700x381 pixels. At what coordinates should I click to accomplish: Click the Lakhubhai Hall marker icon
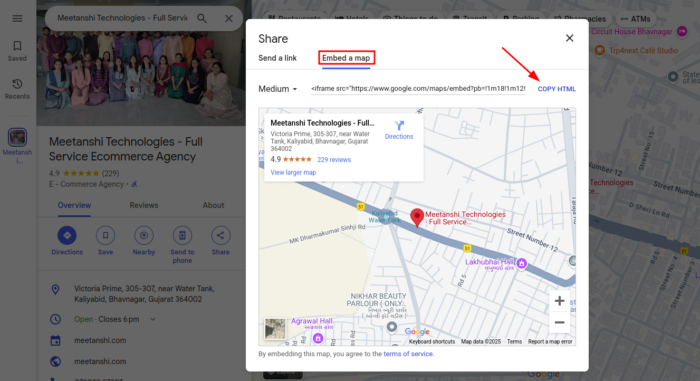(x=521, y=264)
